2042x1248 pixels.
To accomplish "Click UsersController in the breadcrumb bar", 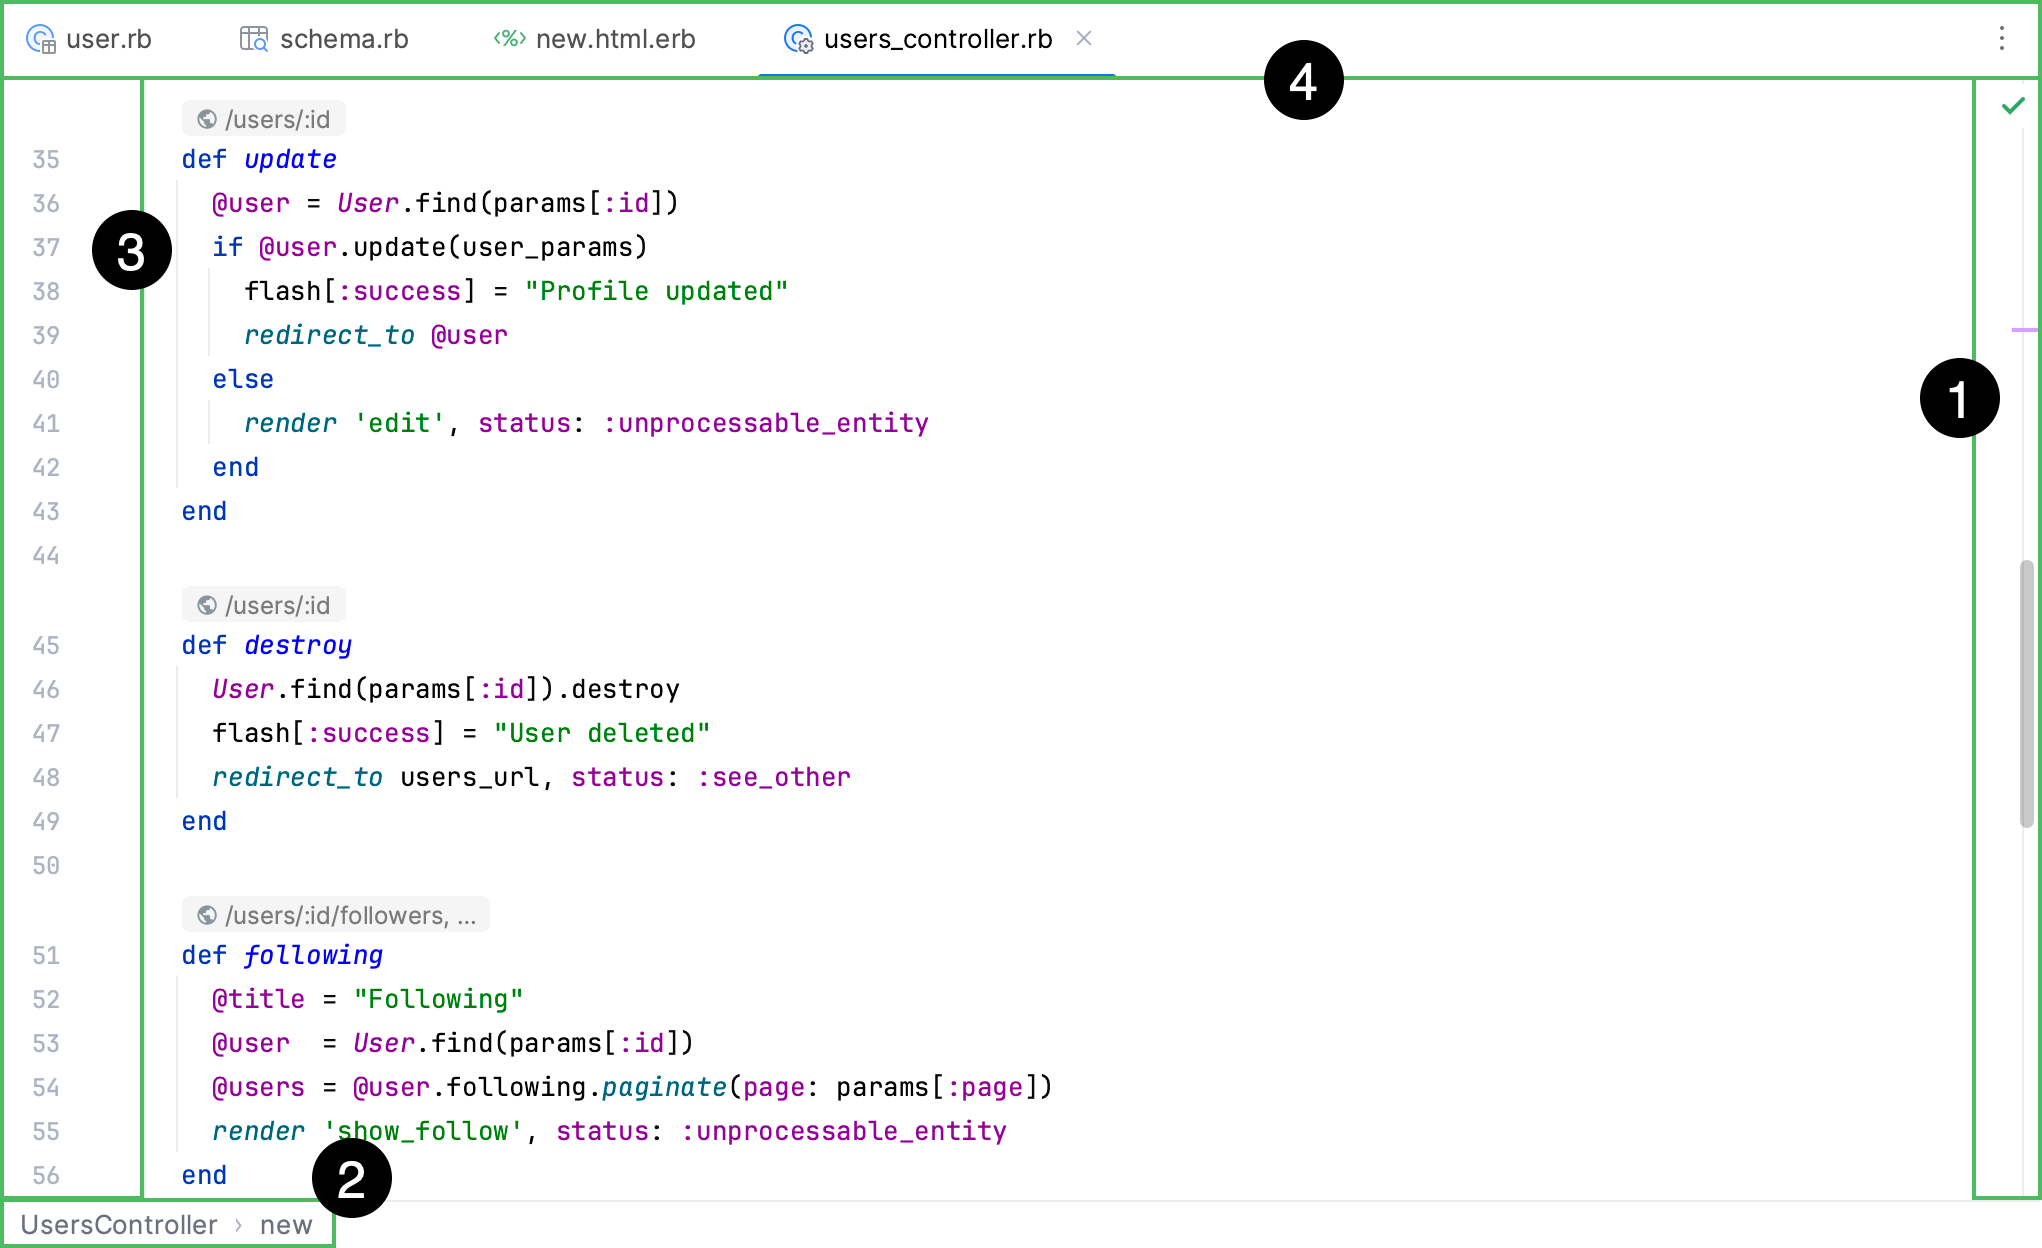I will click(116, 1224).
